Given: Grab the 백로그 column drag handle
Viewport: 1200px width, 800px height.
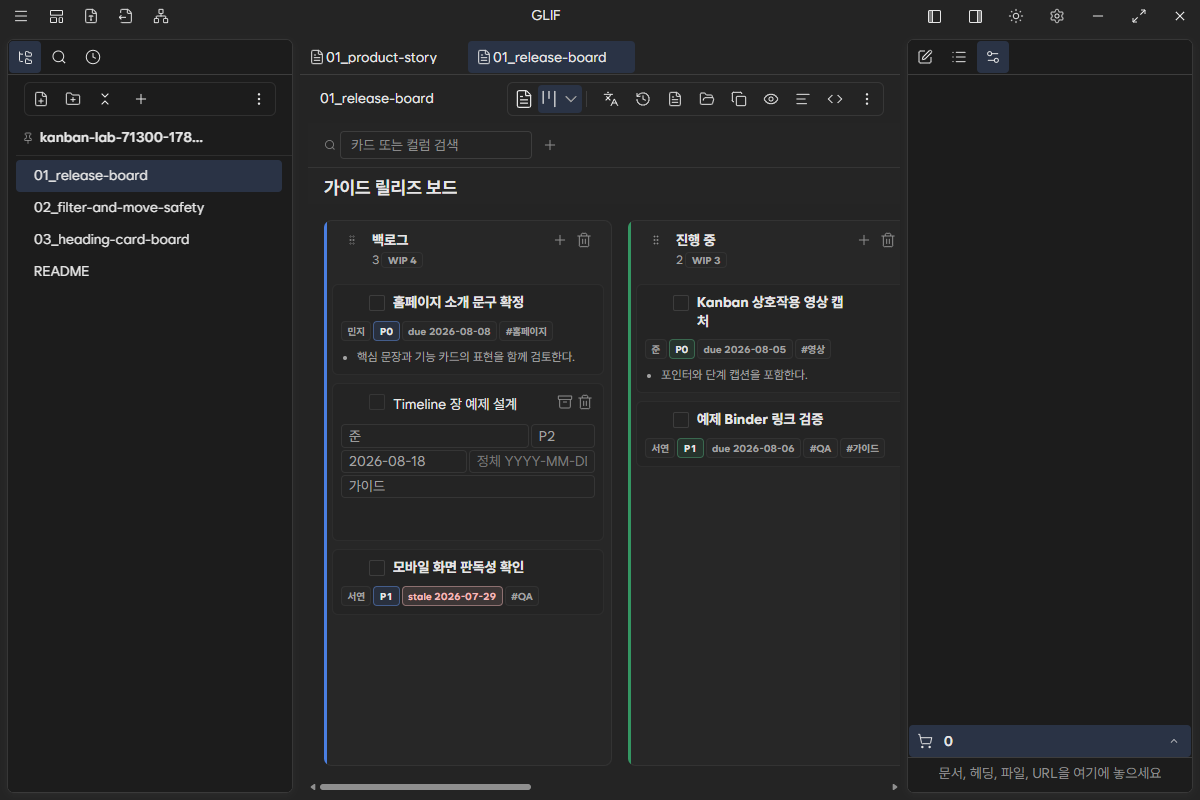Looking at the screenshot, I should tap(351, 240).
